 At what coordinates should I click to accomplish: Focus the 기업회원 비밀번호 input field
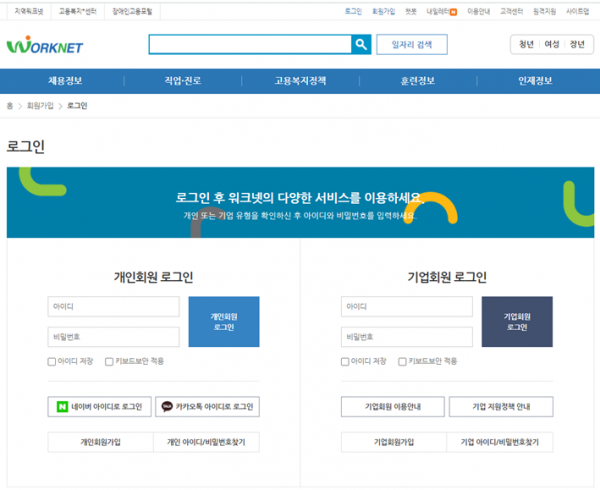[407, 338]
